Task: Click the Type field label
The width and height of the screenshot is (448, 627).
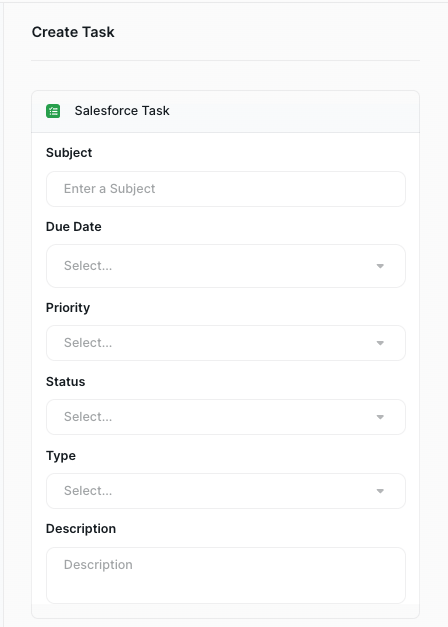Action: [x=61, y=456]
